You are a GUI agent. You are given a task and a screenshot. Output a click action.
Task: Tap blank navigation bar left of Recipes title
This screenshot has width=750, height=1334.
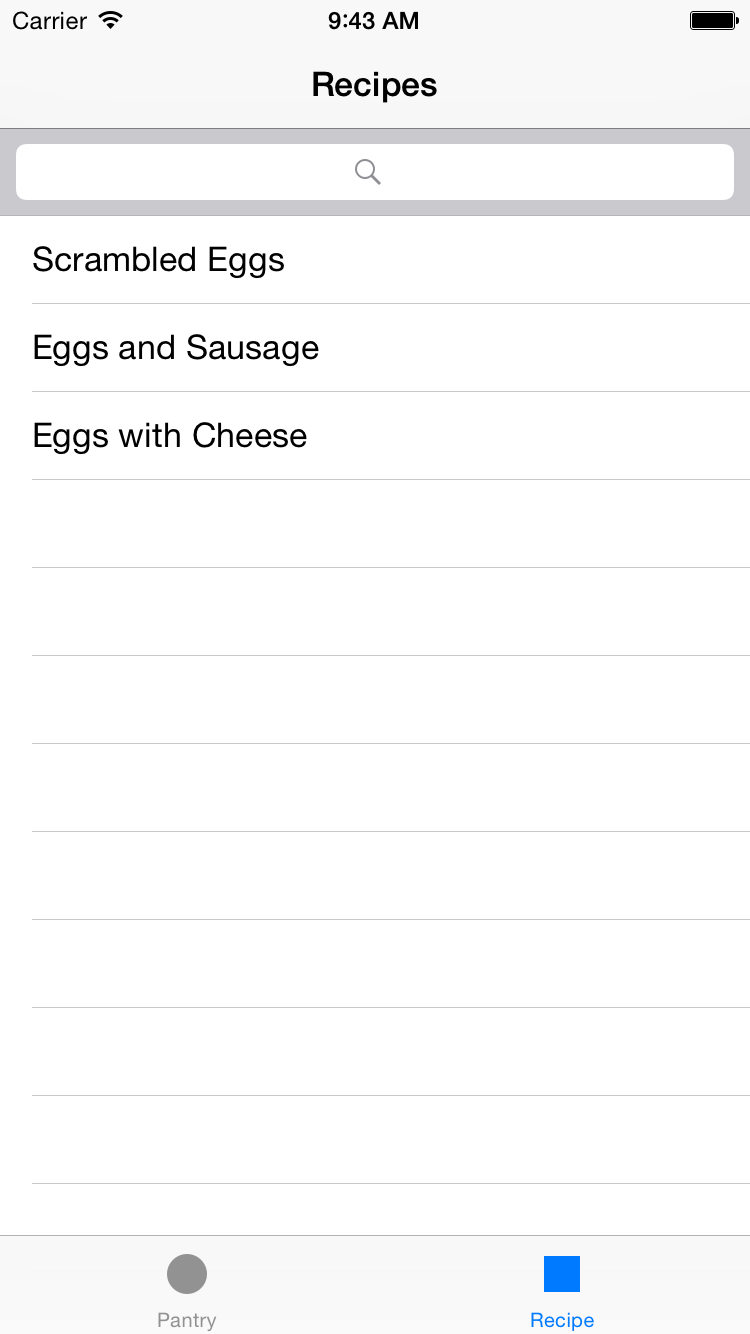[x=120, y=85]
